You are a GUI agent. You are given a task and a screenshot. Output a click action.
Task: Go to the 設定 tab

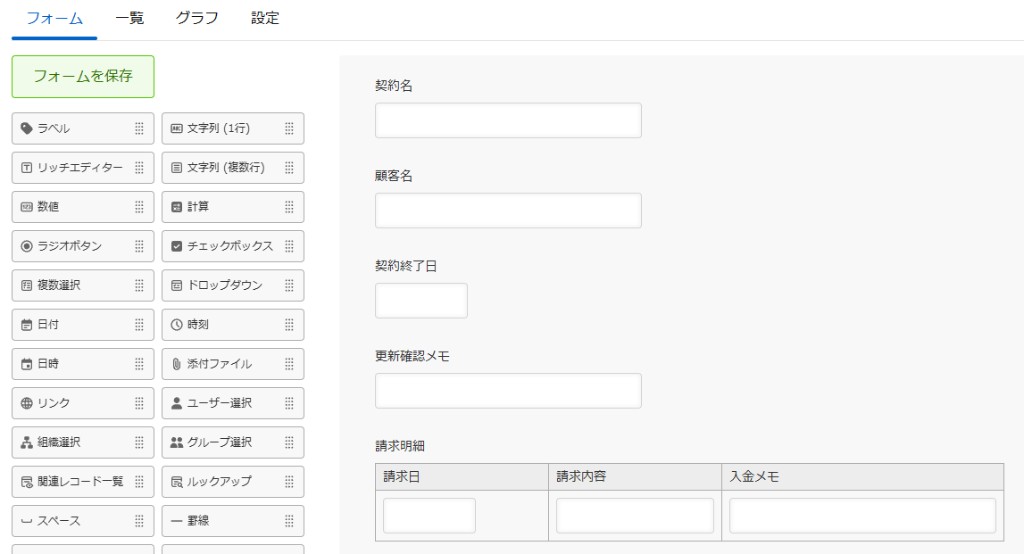pos(265,18)
